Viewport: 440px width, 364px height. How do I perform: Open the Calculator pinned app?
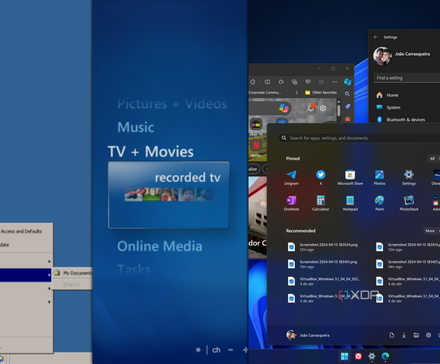[321, 203]
